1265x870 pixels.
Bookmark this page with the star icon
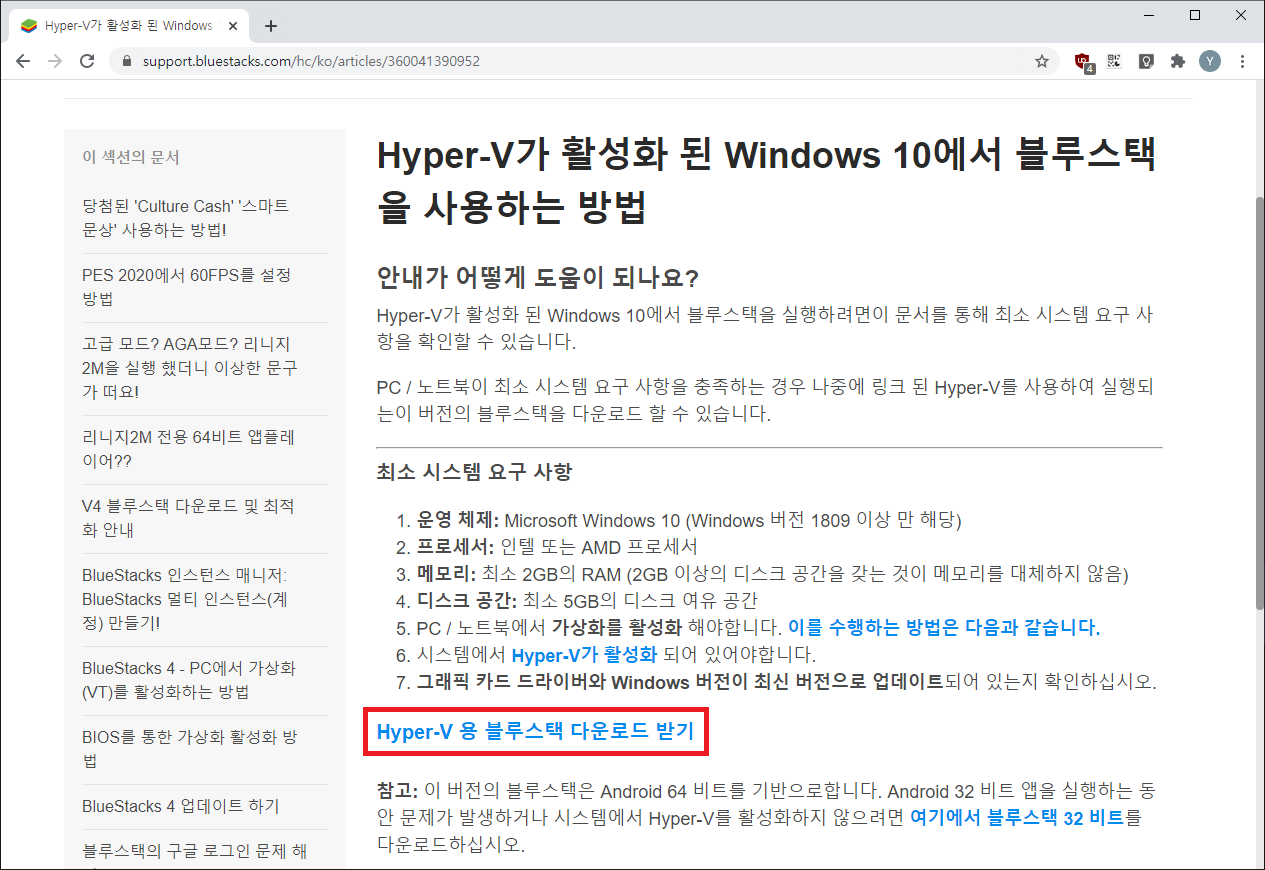click(x=1042, y=61)
